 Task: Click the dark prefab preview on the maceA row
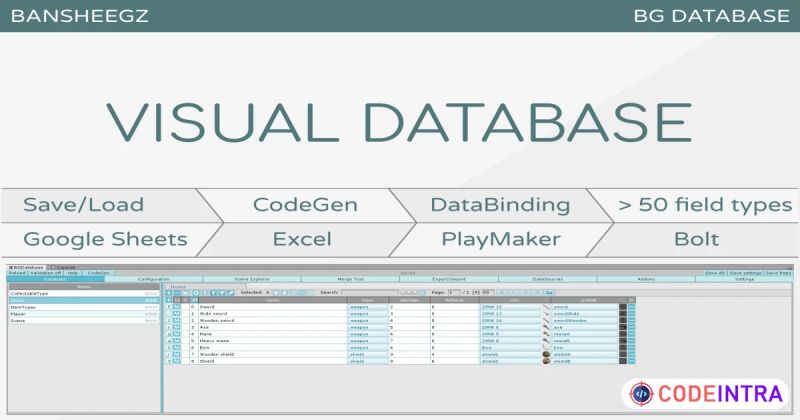[623, 334]
